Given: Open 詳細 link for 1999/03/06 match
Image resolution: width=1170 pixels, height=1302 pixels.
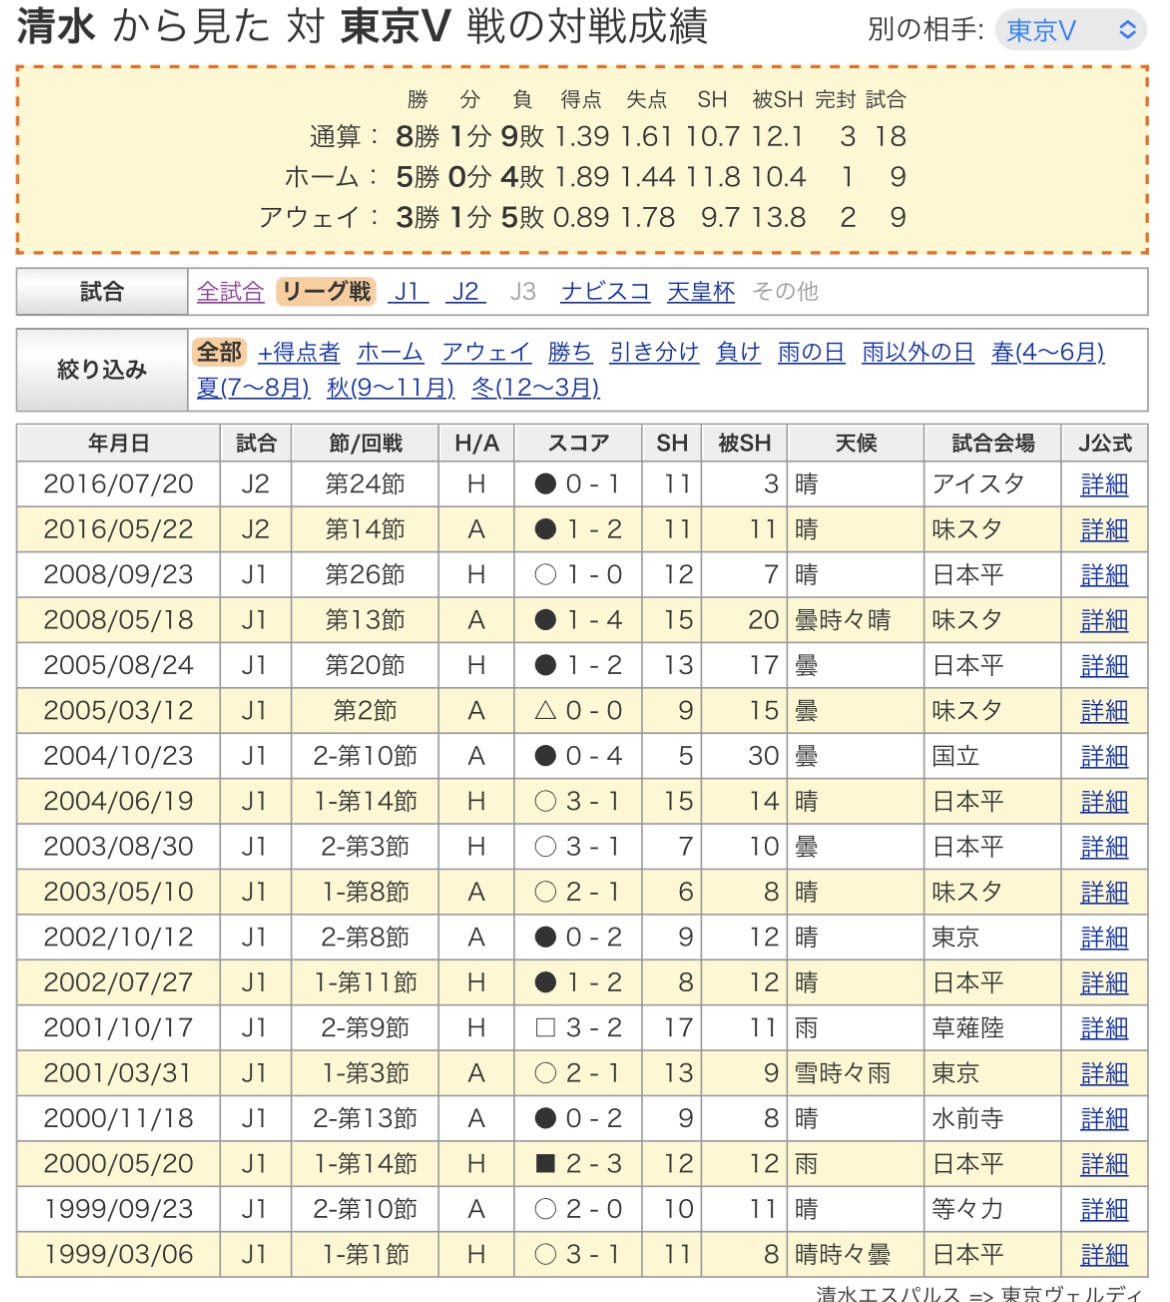Looking at the screenshot, I should [1104, 1255].
